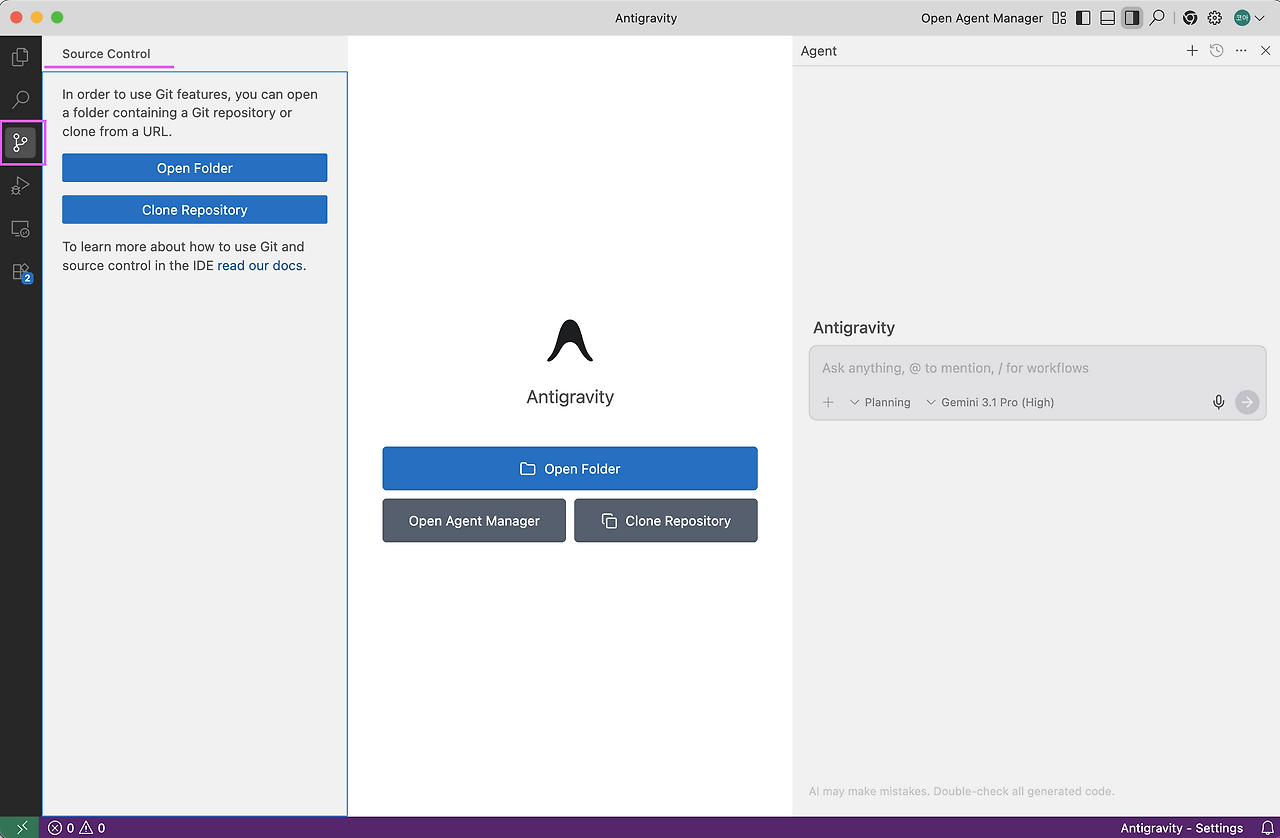The image size is (1280, 838).
Task: Click Open Agent Manager on welcome screen
Action: click(x=474, y=521)
